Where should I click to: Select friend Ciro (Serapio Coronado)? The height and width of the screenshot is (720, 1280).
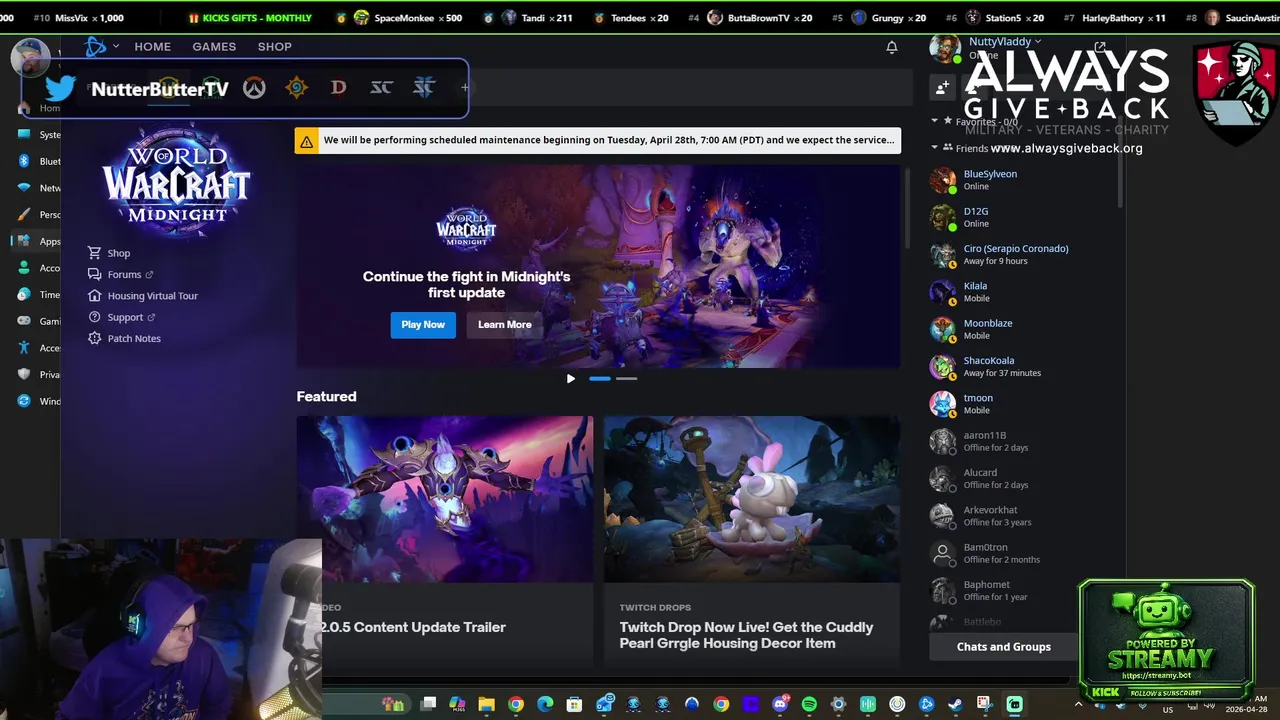pyautogui.click(x=1020, y=255)
